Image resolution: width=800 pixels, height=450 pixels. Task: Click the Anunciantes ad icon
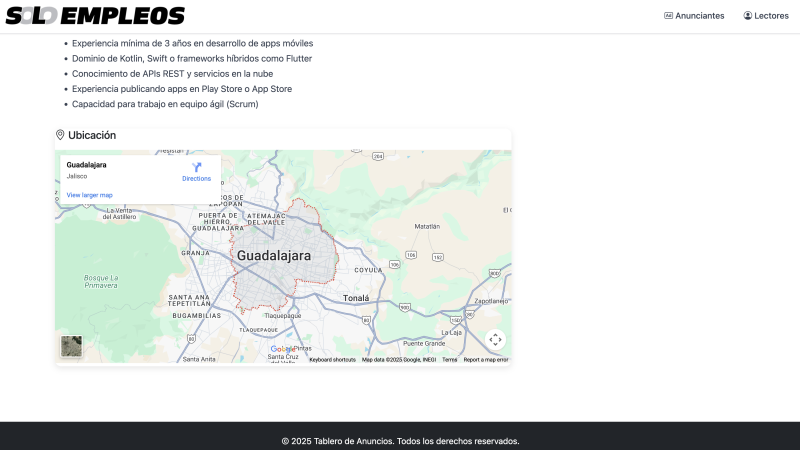(668, 16)
